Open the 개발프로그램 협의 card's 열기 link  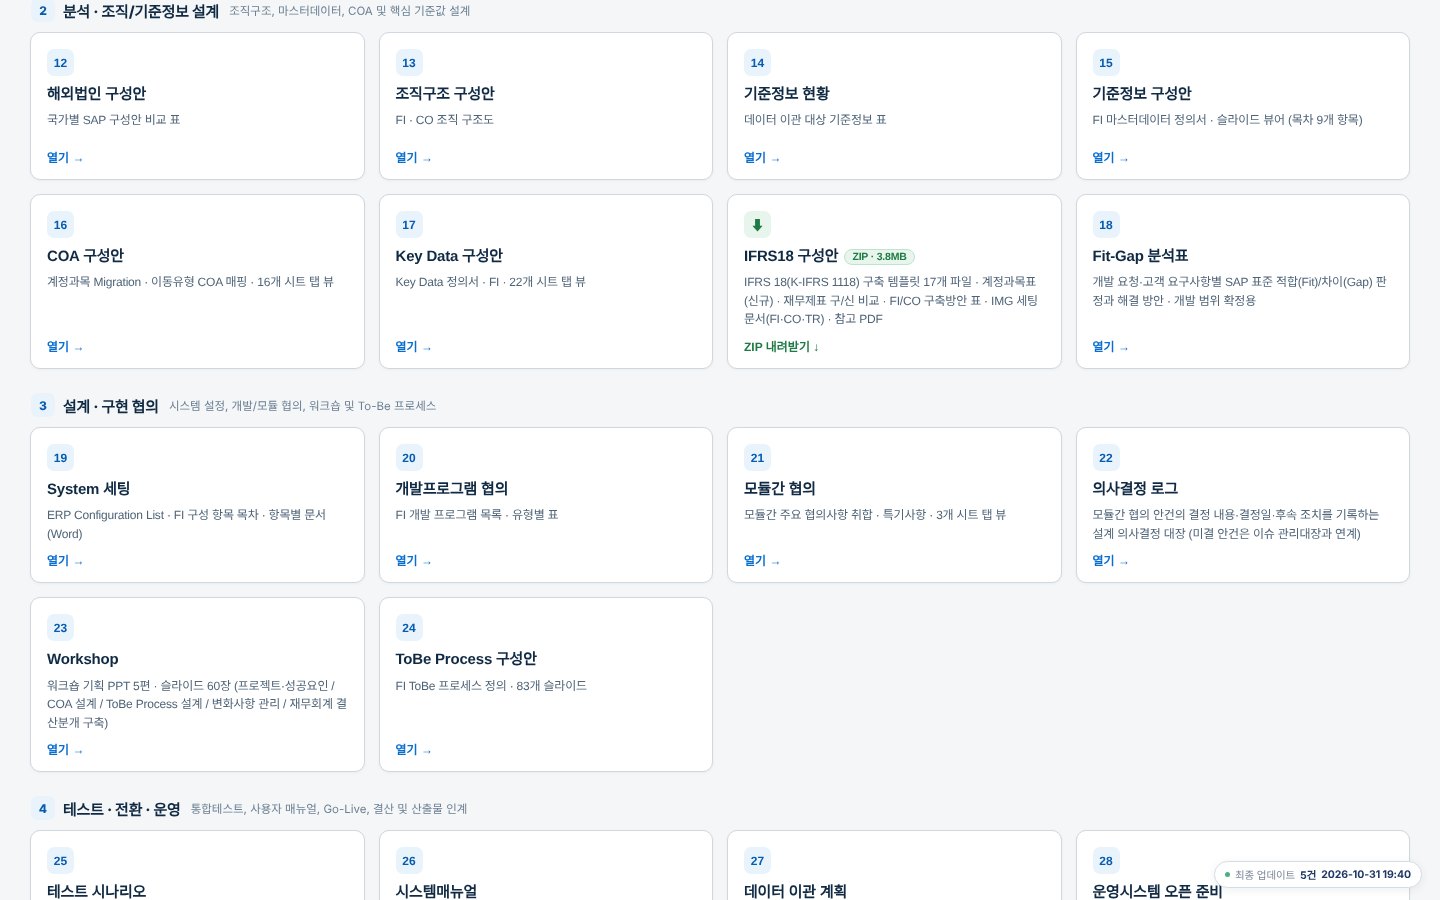pyautogui.click(x=413, y=561)
